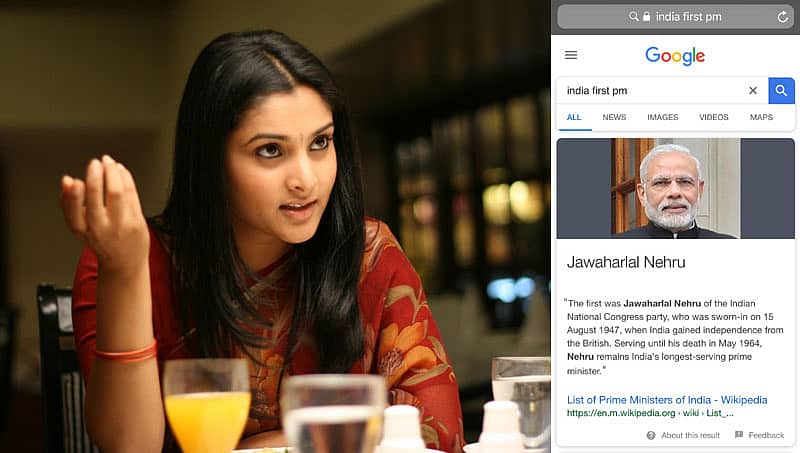Tap the lock icon in address bar

pos(646,16)
